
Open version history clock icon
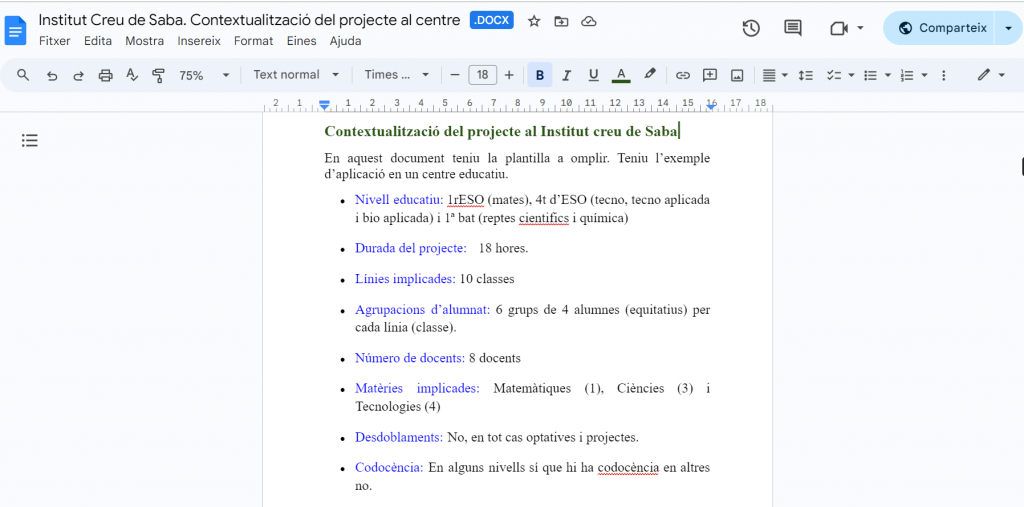[751, 28]
